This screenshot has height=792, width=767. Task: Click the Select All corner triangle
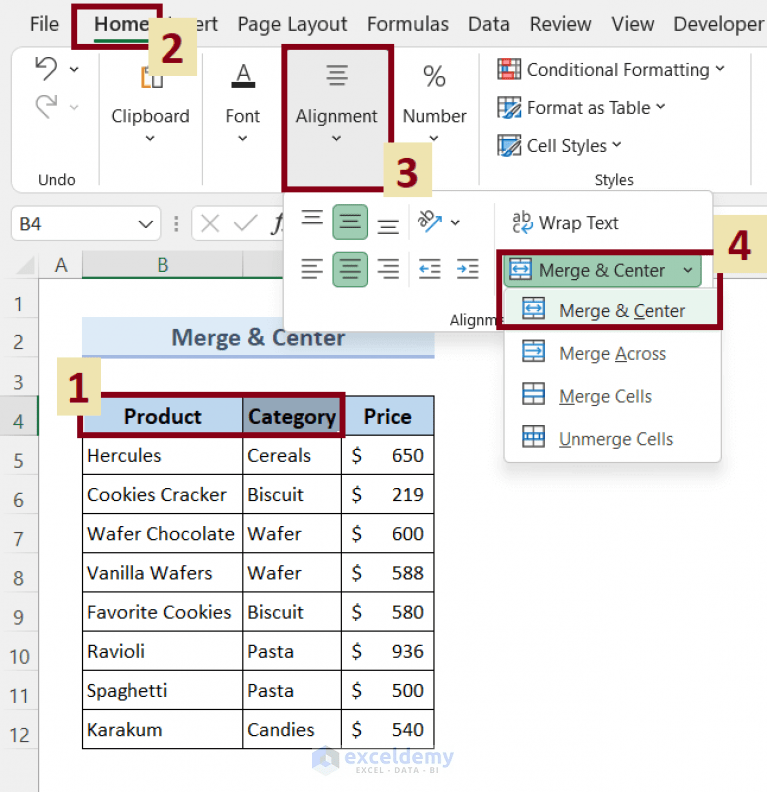(24, 265)
